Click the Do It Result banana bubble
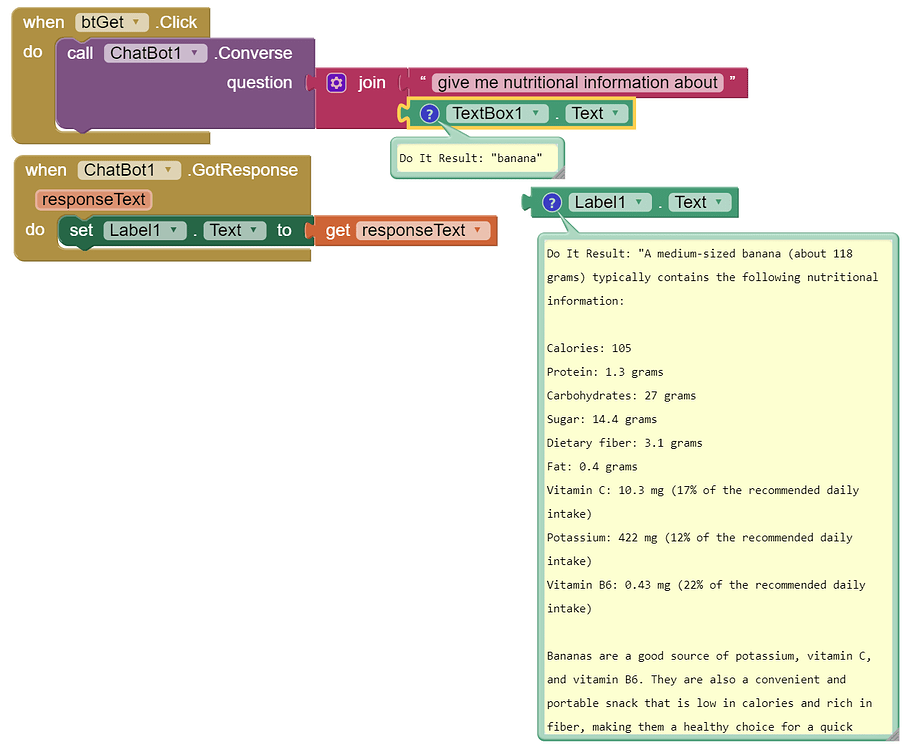Viewport: 912px width, 750px height. [x=477, y=157]
